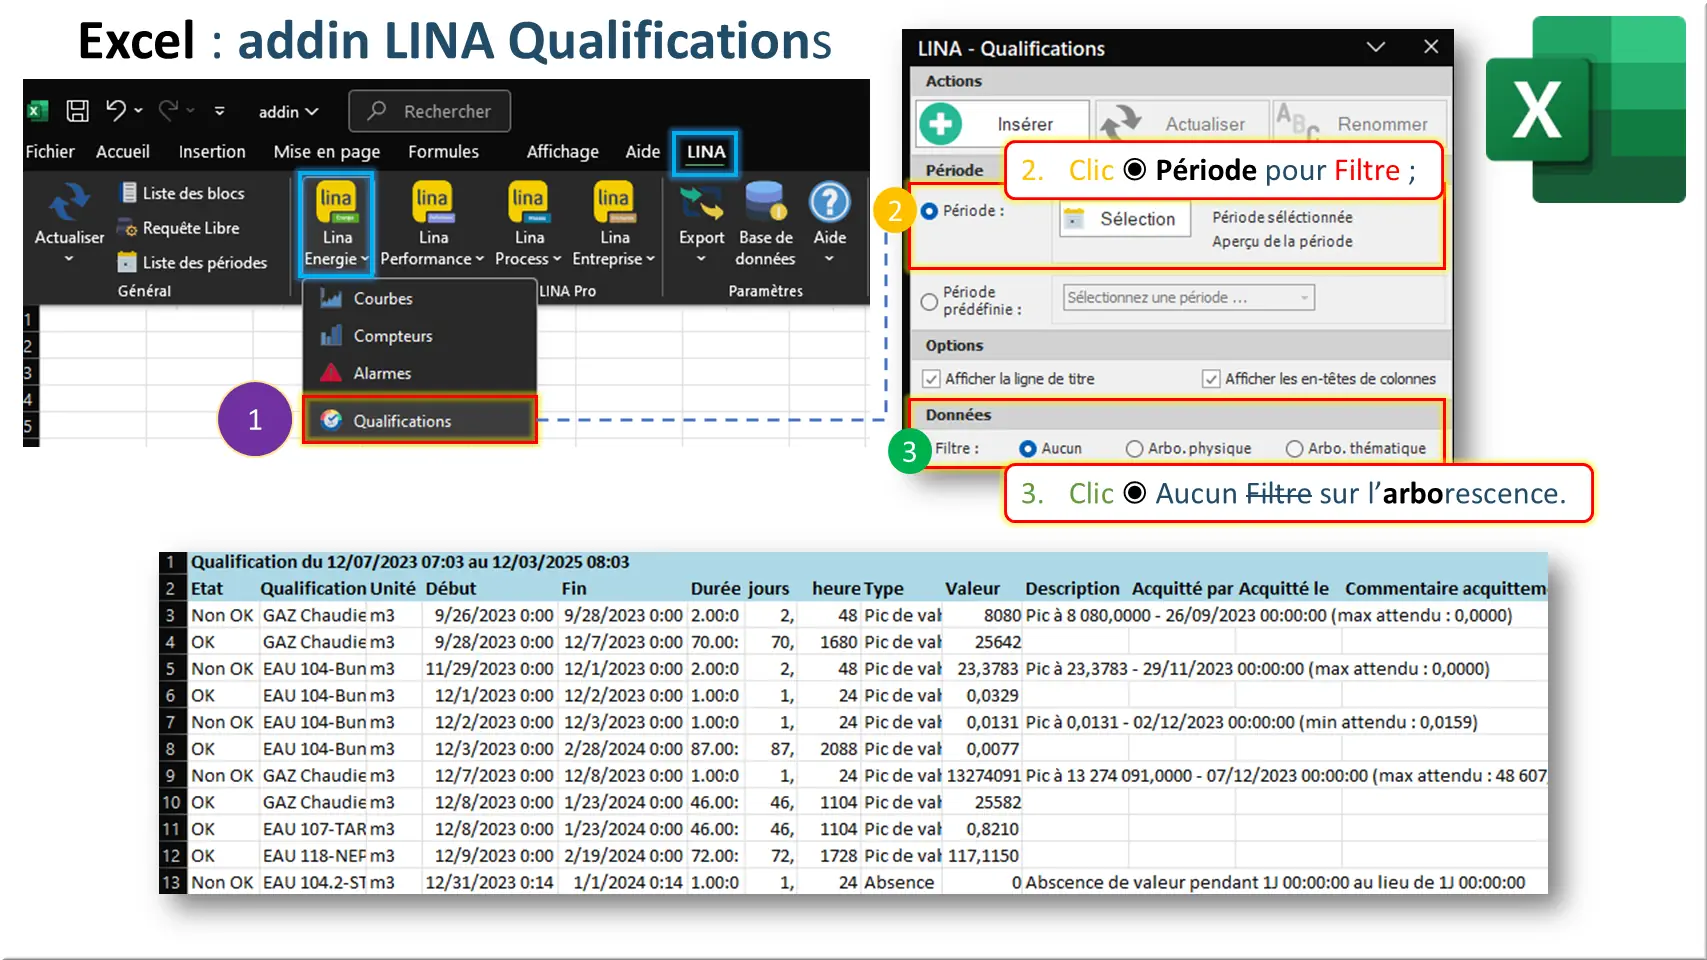
Task: Click the Lina Process icon
Action: 528,201
